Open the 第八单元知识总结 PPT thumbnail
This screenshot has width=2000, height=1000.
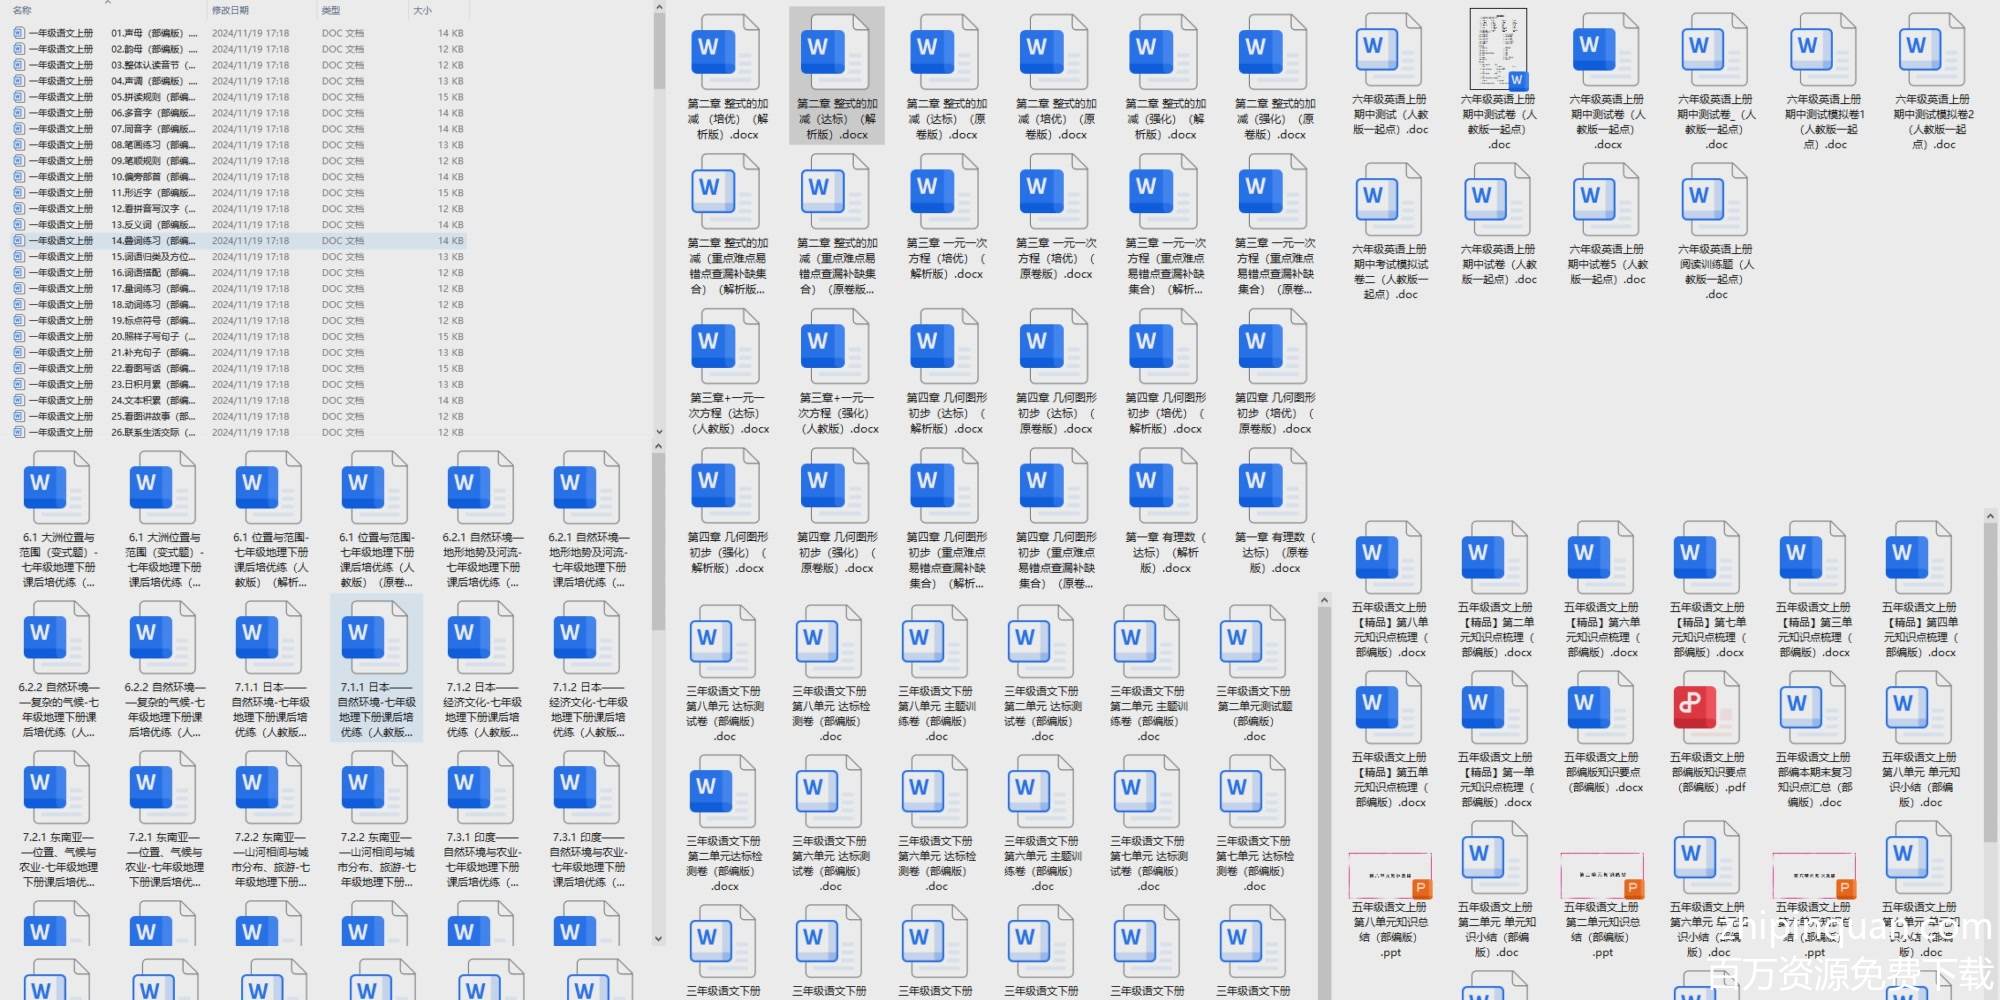tap(1390, 876)
